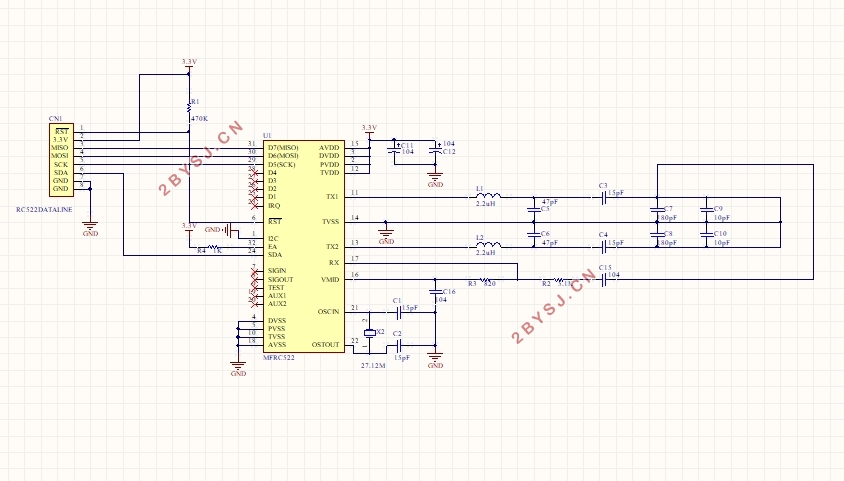Click capacitor C10 10pF symbol
Screen dimensions: 844x481
(x=707, y=235)
